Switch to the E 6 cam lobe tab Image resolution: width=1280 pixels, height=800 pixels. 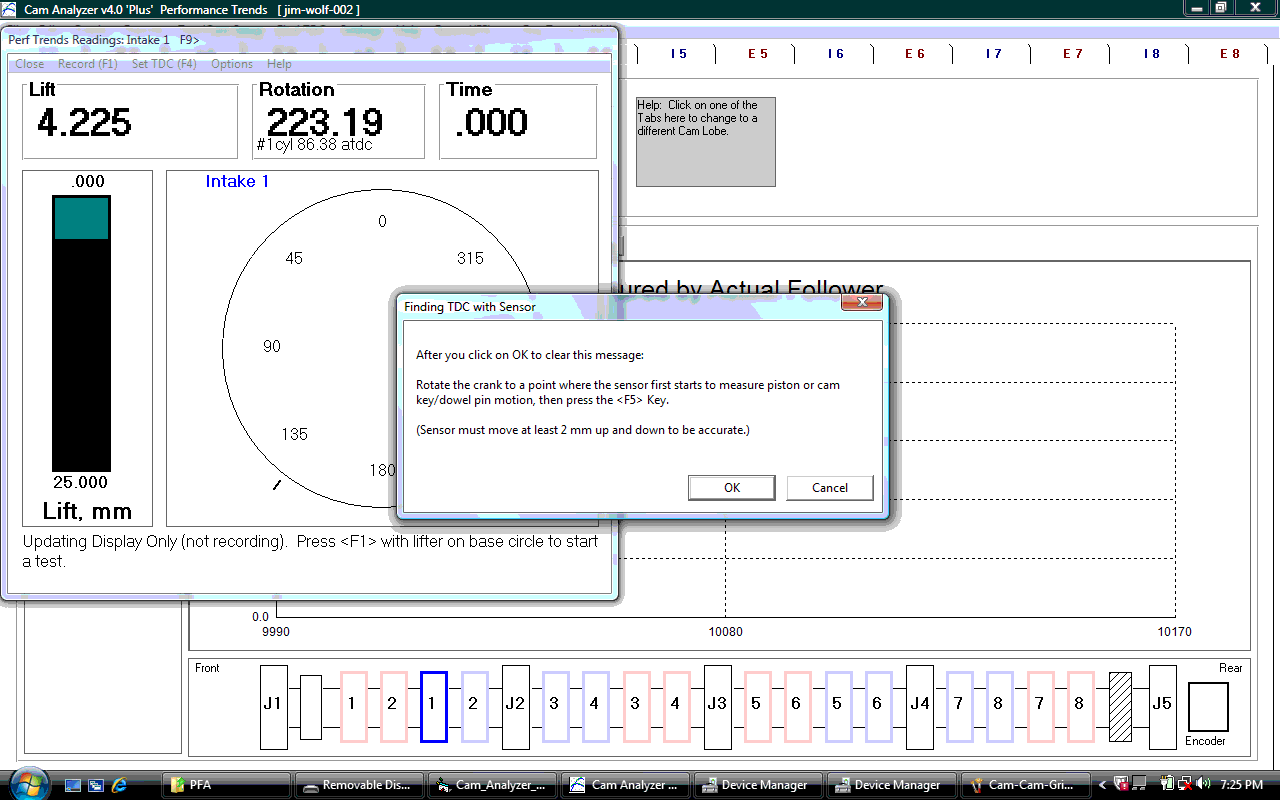tap(915, 54)
